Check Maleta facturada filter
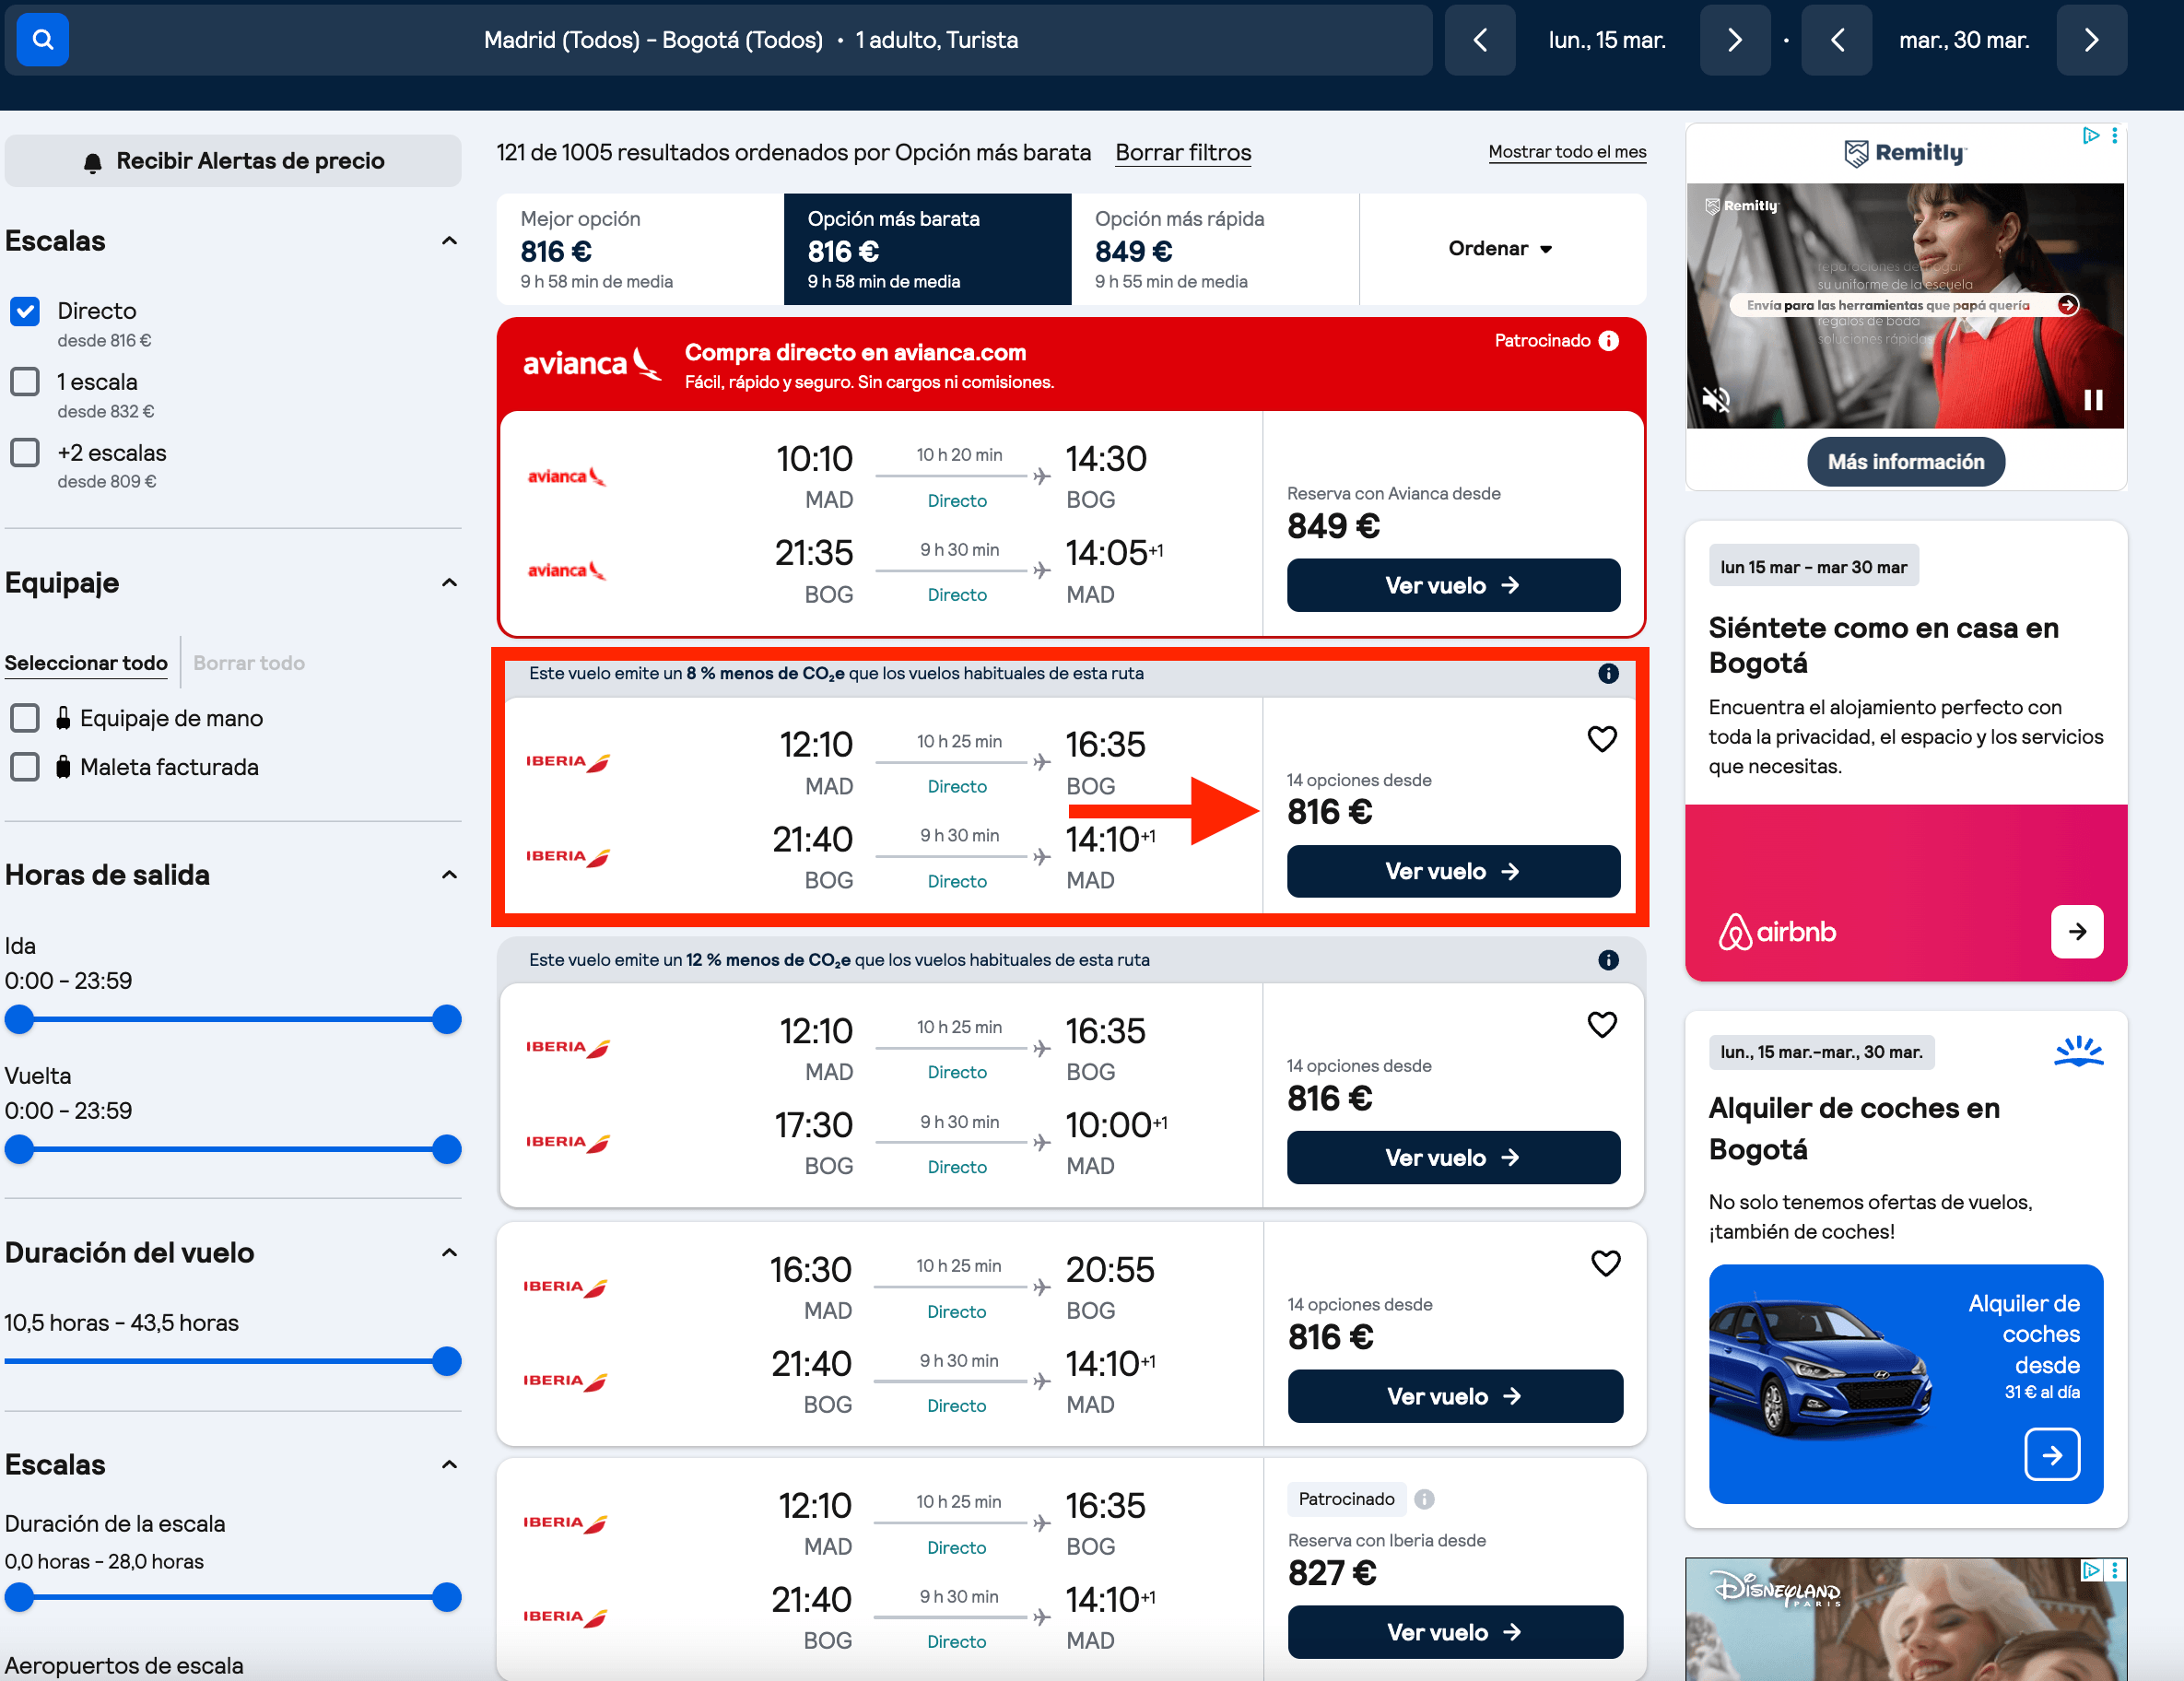 coord(25,767)
